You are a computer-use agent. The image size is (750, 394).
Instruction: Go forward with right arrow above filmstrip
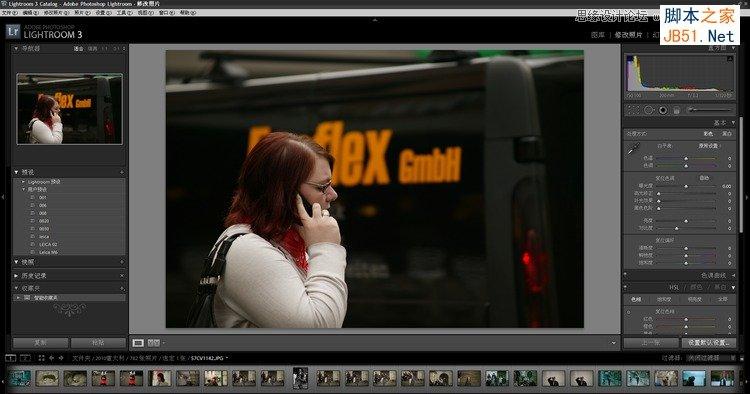61,358
